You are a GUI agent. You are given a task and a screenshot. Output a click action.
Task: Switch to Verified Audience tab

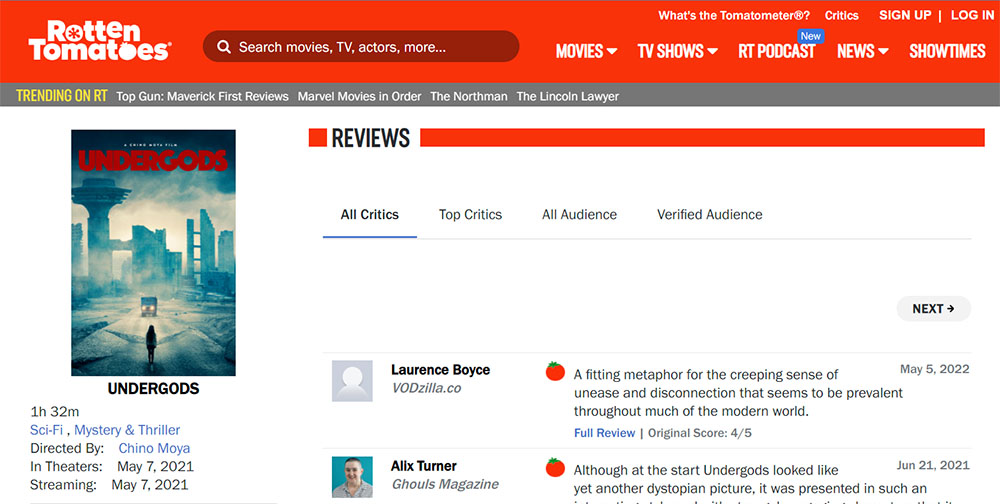[710, 215]
